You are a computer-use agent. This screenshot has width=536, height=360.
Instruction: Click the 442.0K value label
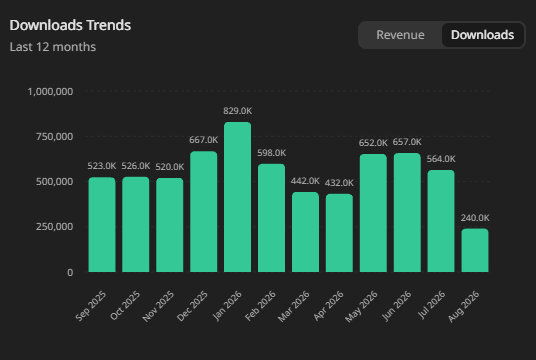tap(305, 181)
